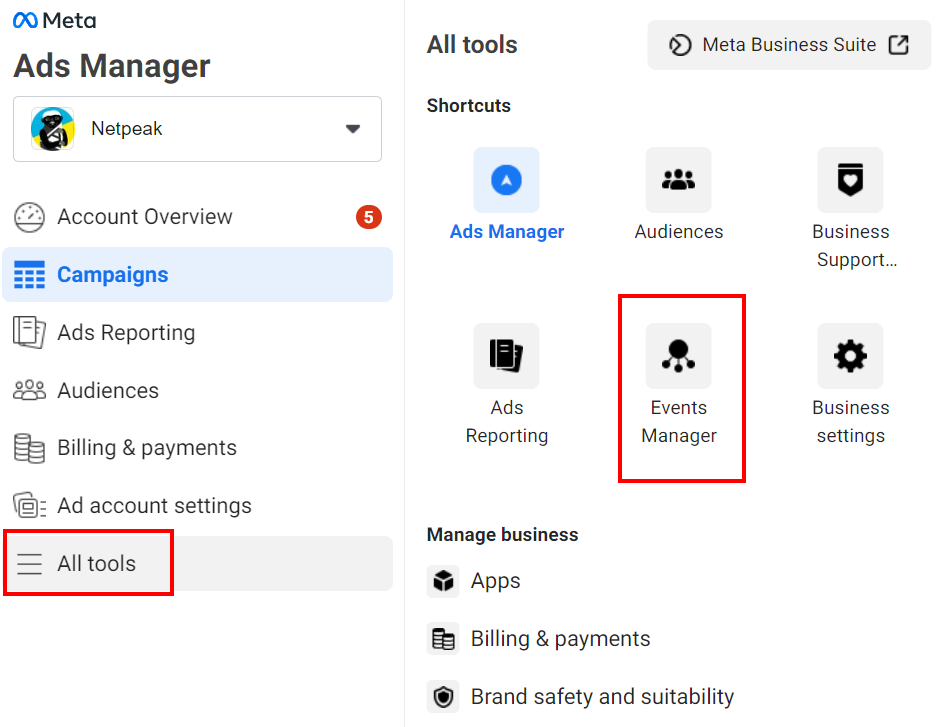Click the red 5 notification badge
This screenshot has width=945, height=727.
coord(369,217)
